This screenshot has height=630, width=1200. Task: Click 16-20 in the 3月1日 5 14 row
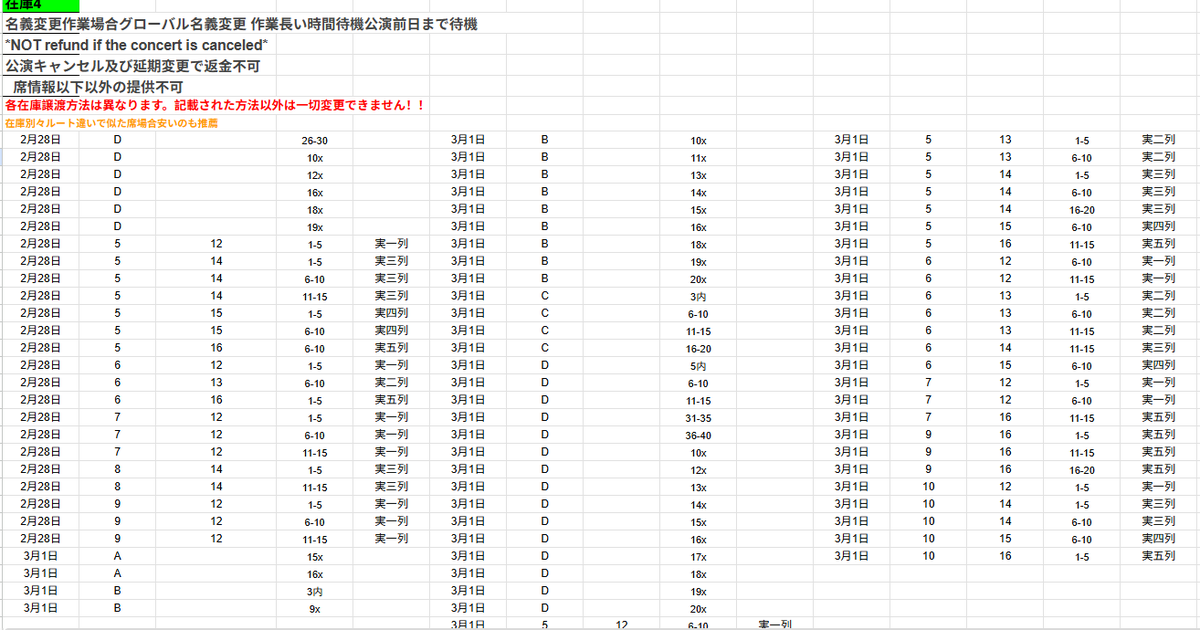(x=1081, y=209)
